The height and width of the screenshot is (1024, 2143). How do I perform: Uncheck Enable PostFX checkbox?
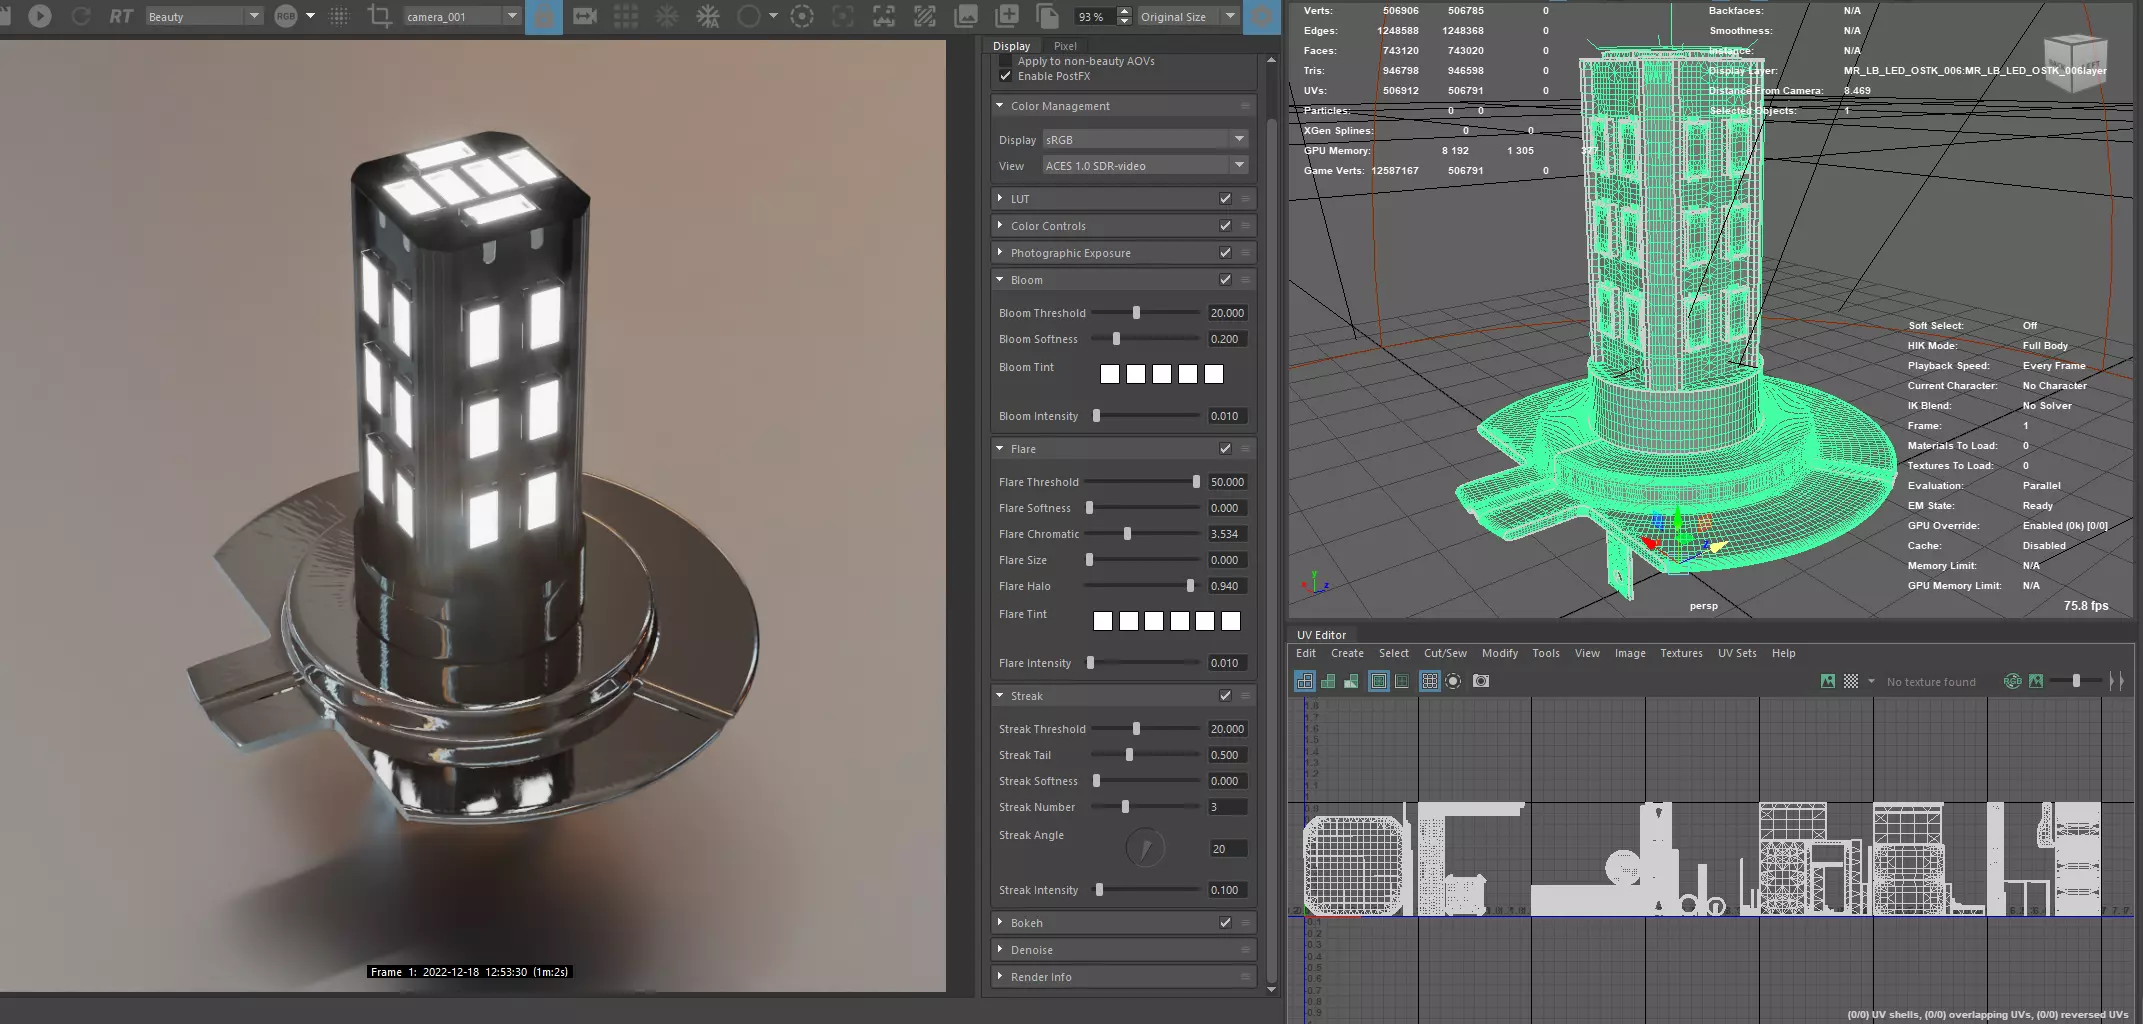[1005, 76]
